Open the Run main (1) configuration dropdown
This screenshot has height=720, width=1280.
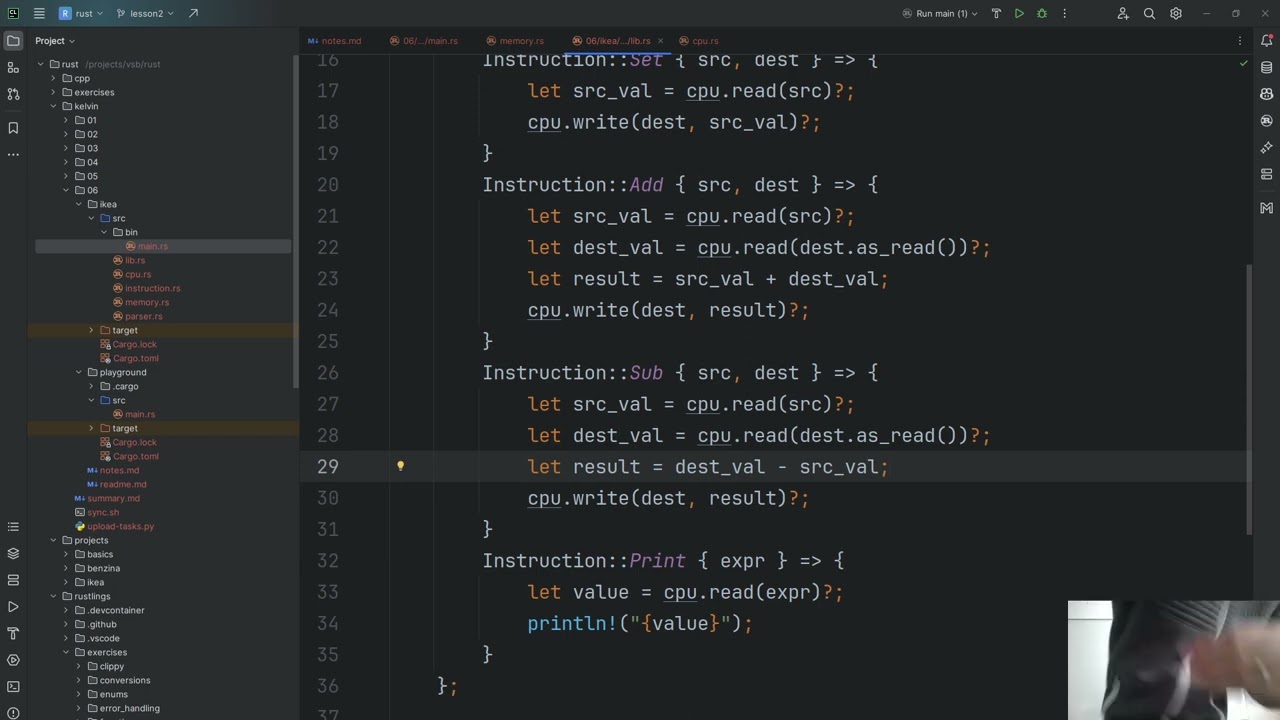940,13
